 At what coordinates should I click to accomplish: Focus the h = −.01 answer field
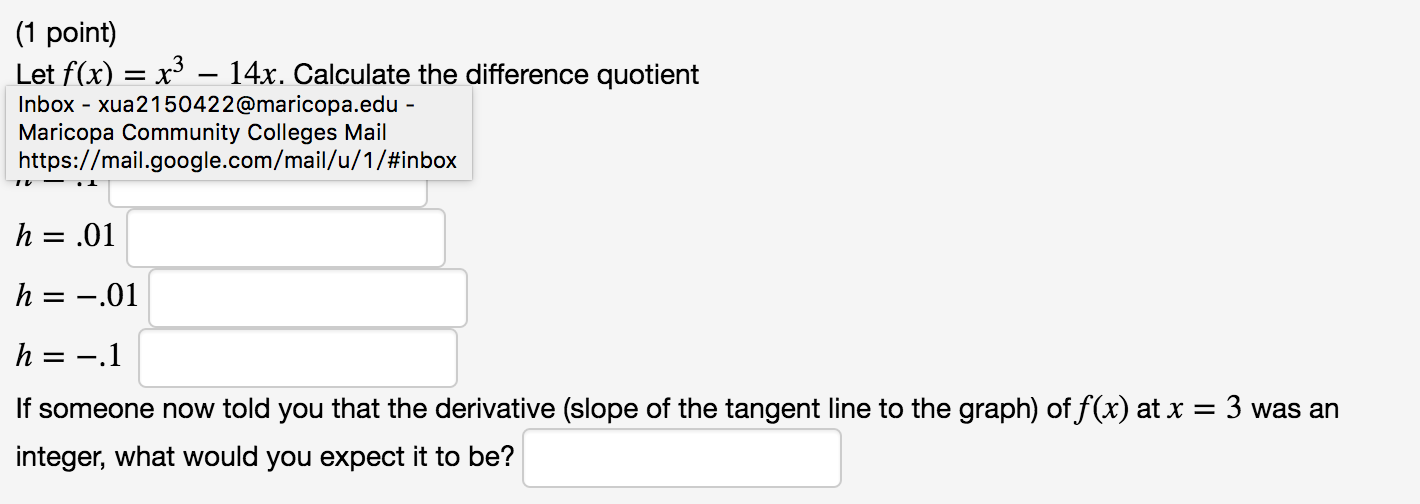[x=307, y=298]
